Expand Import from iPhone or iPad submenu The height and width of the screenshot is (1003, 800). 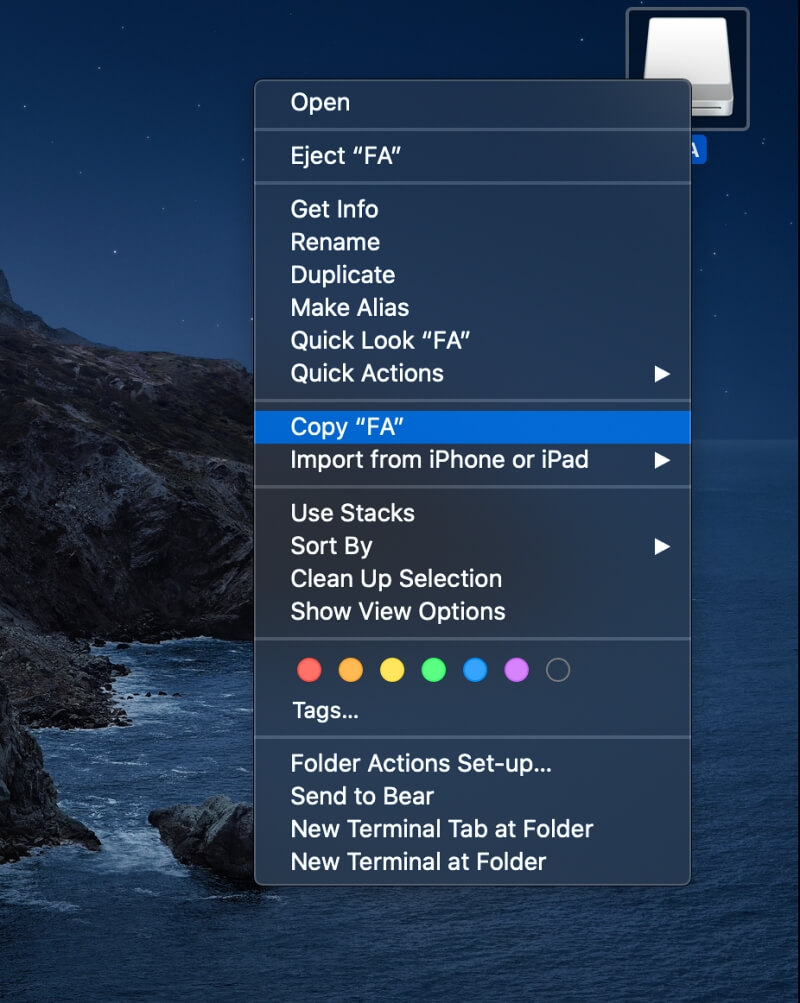[x=473, y=460]
